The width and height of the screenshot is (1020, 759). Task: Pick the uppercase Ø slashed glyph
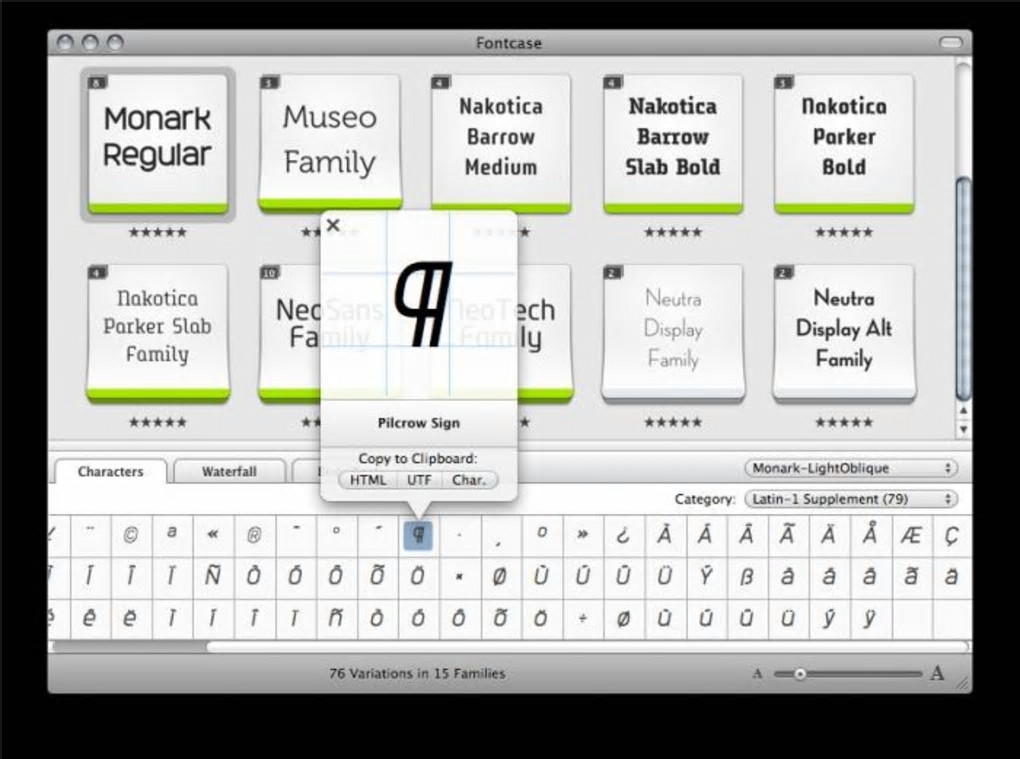pos(500,576)
